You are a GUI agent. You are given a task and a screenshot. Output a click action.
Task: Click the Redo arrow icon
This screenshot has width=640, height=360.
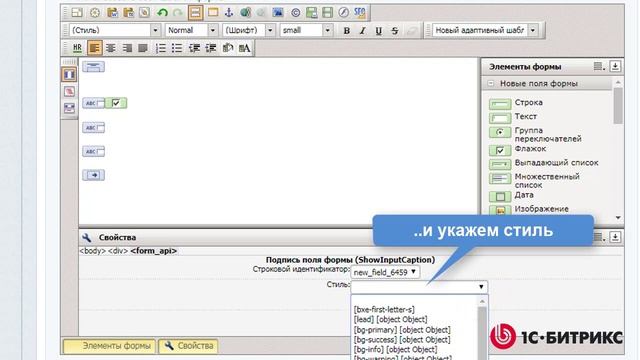tap(178, 13)
